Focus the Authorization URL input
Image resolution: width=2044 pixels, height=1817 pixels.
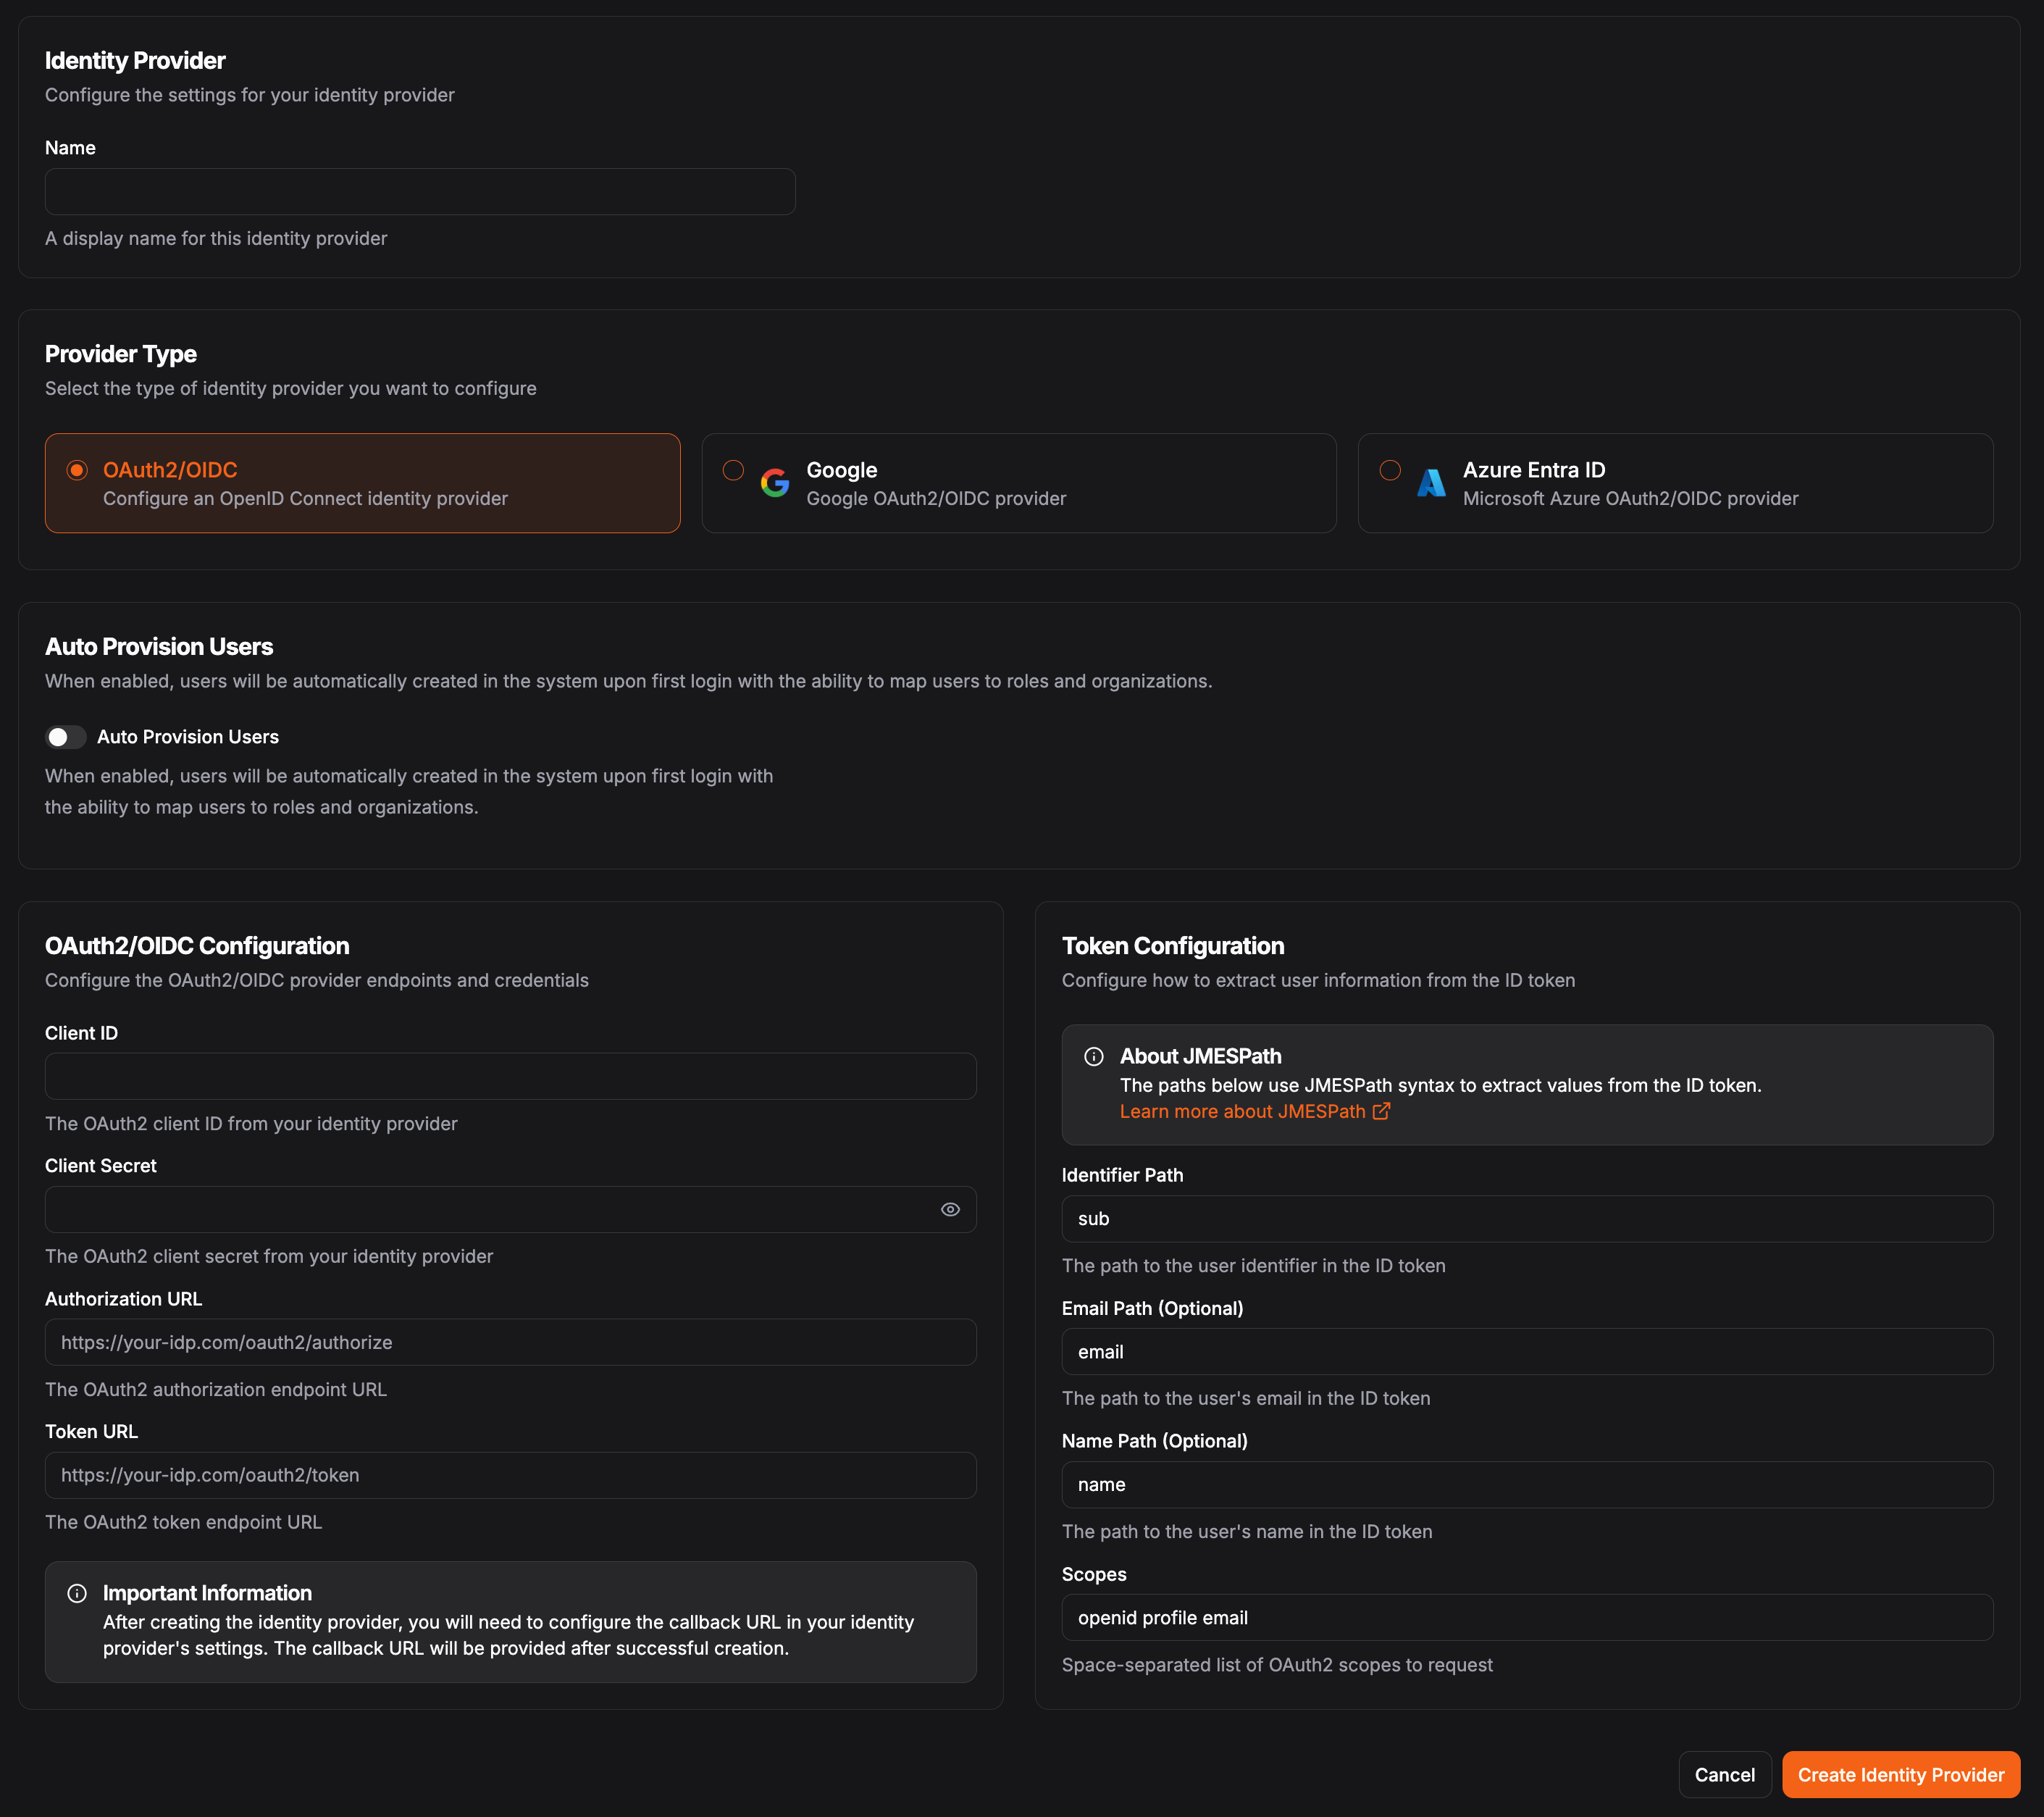click(510, 1342)
